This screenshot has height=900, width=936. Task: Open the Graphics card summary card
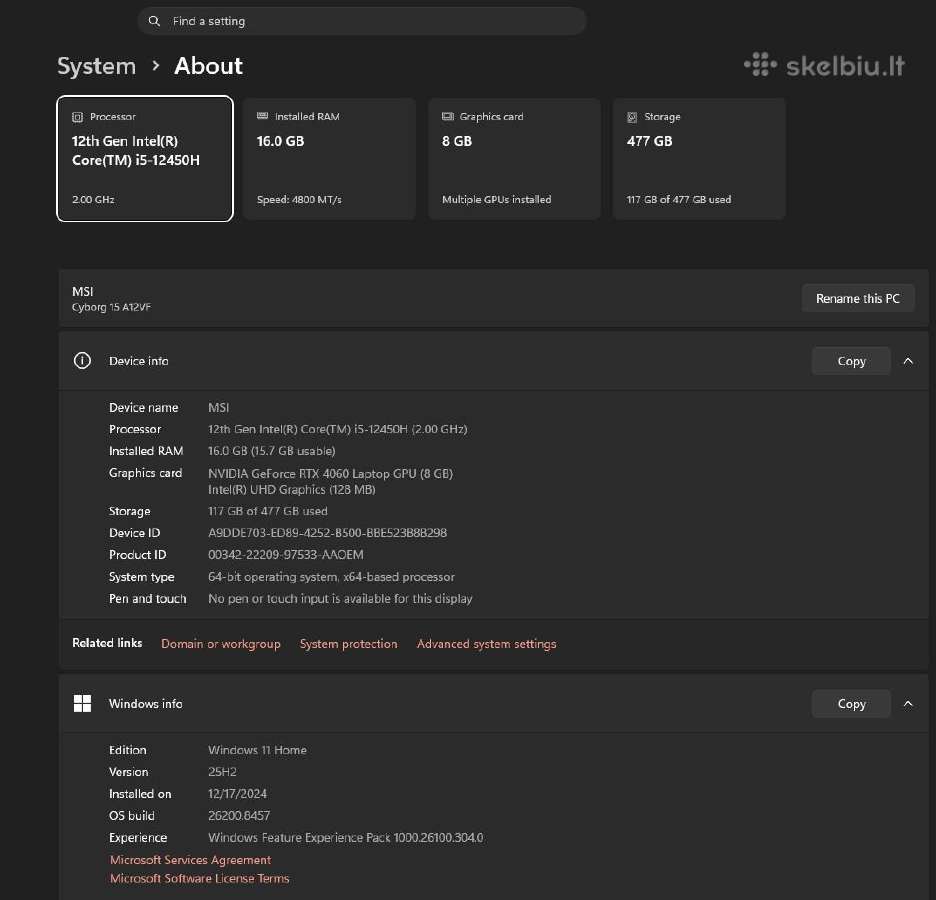[515, 159]
